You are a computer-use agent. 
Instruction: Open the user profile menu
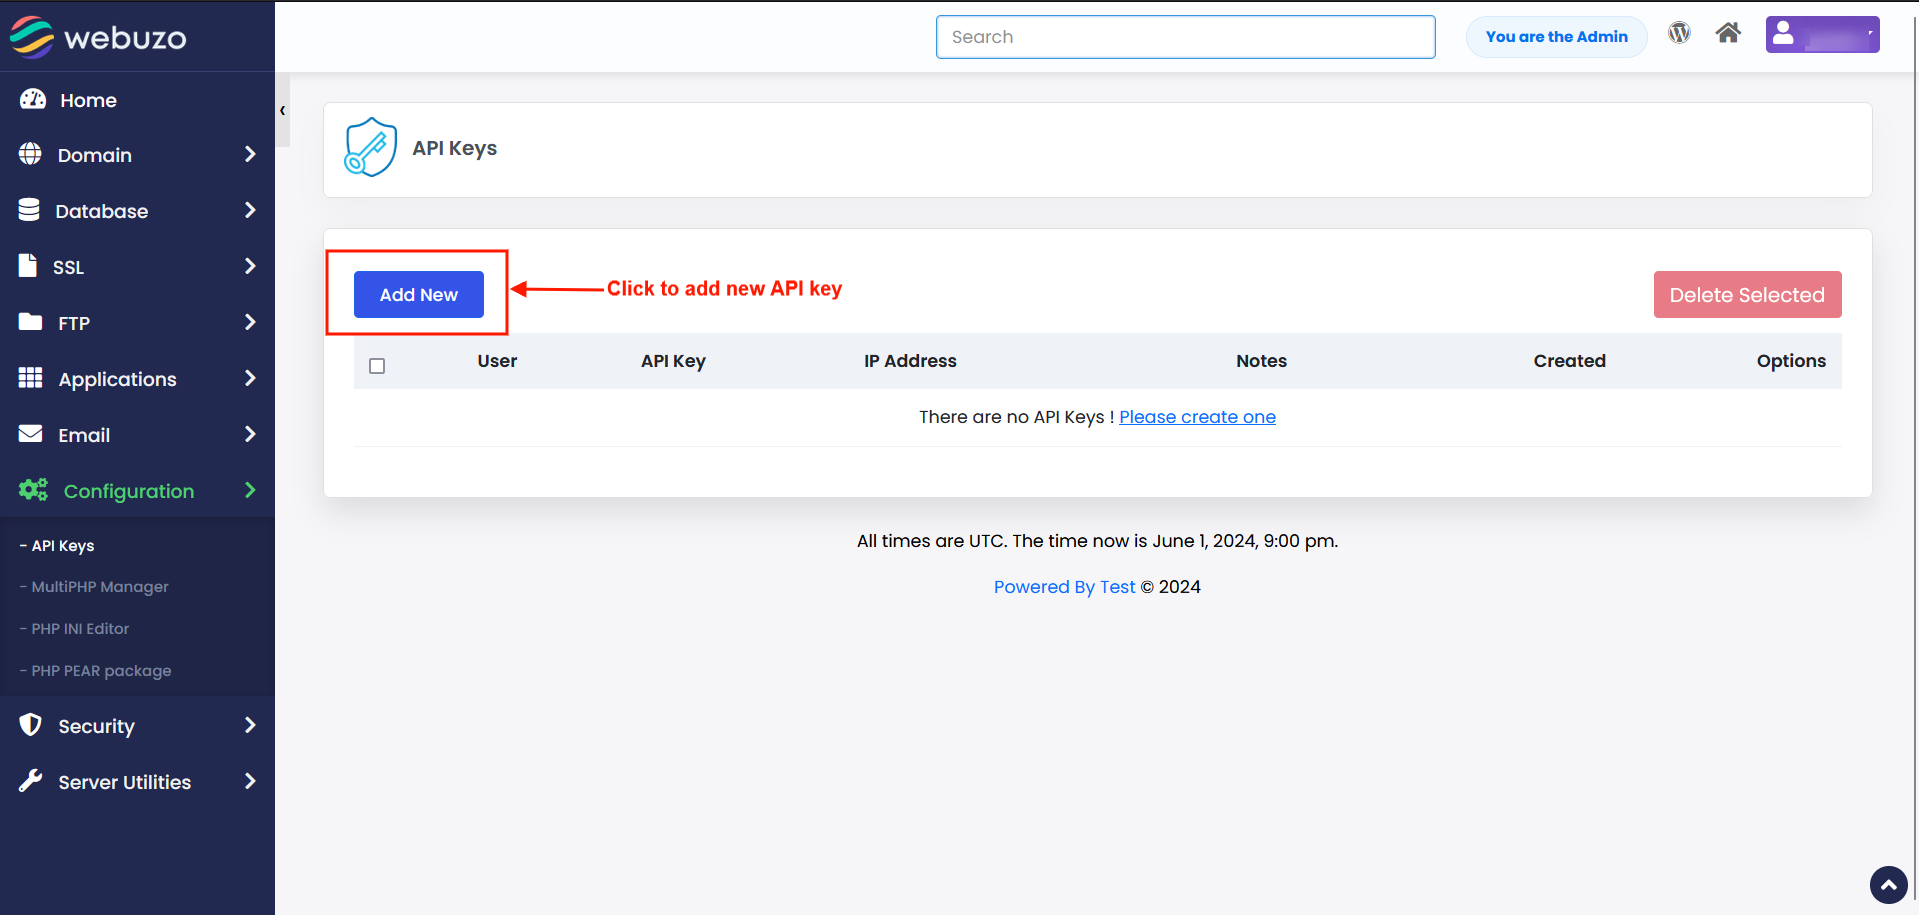(x=1822, y=35)
